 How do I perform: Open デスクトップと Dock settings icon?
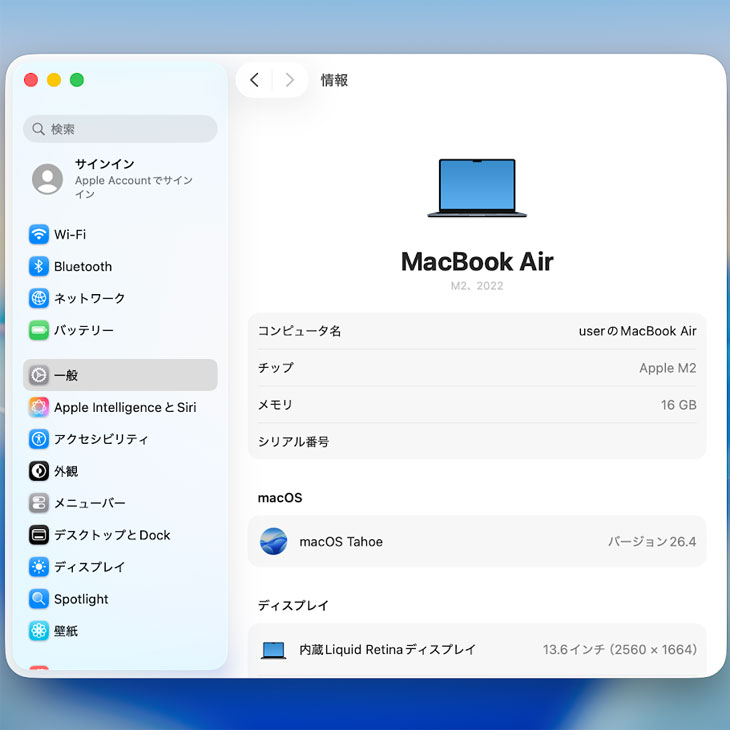pyautogui.click(x=39, y=535)
